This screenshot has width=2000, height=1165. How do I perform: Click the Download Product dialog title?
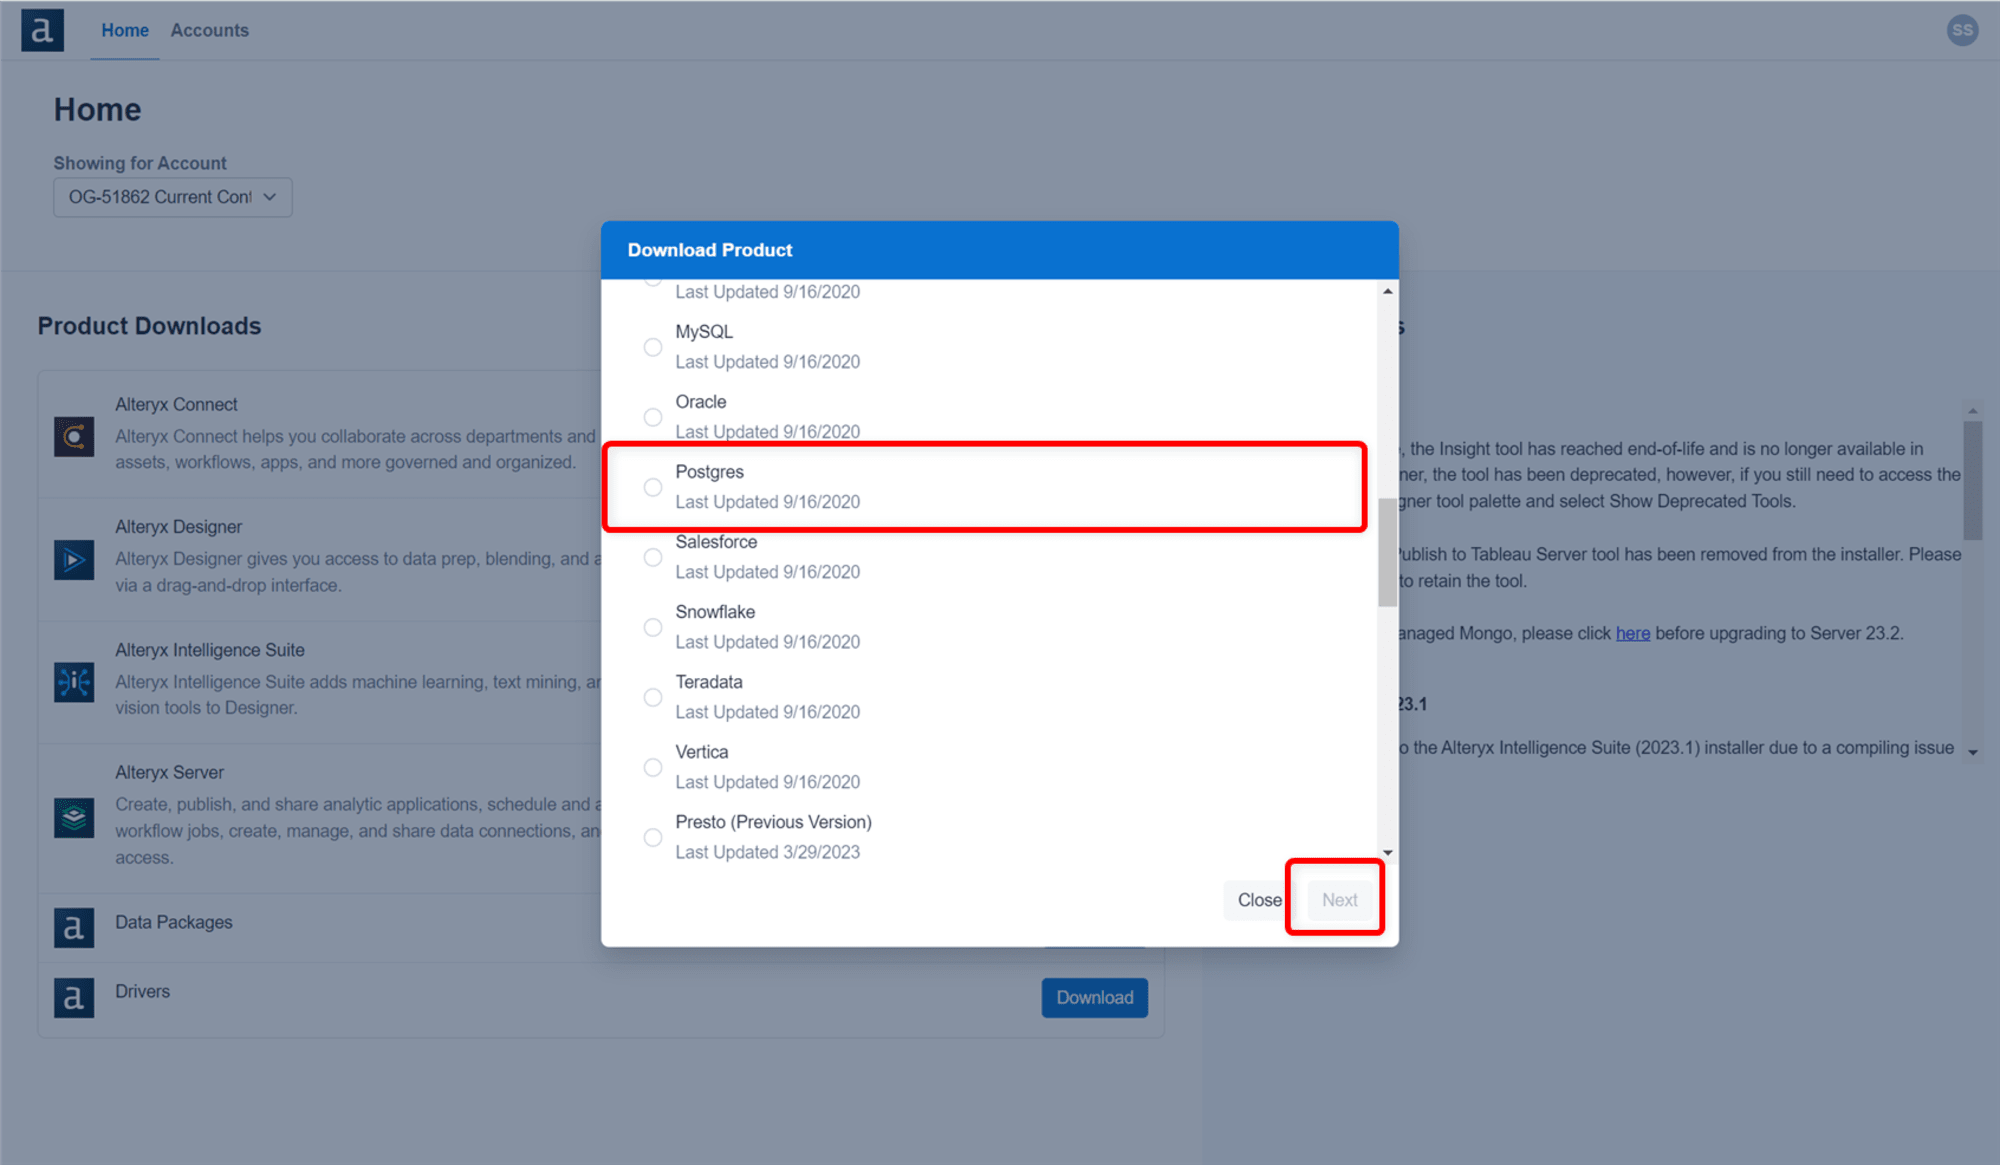710,250
